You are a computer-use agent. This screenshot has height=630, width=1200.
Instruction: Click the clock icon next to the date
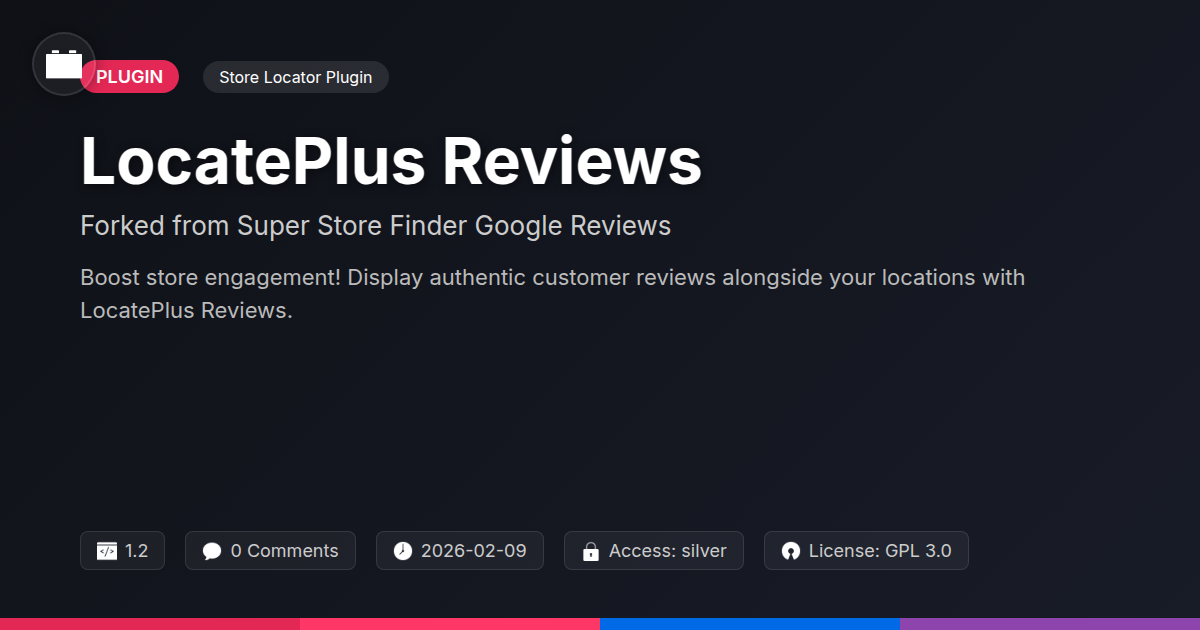[x=402, y=551]
